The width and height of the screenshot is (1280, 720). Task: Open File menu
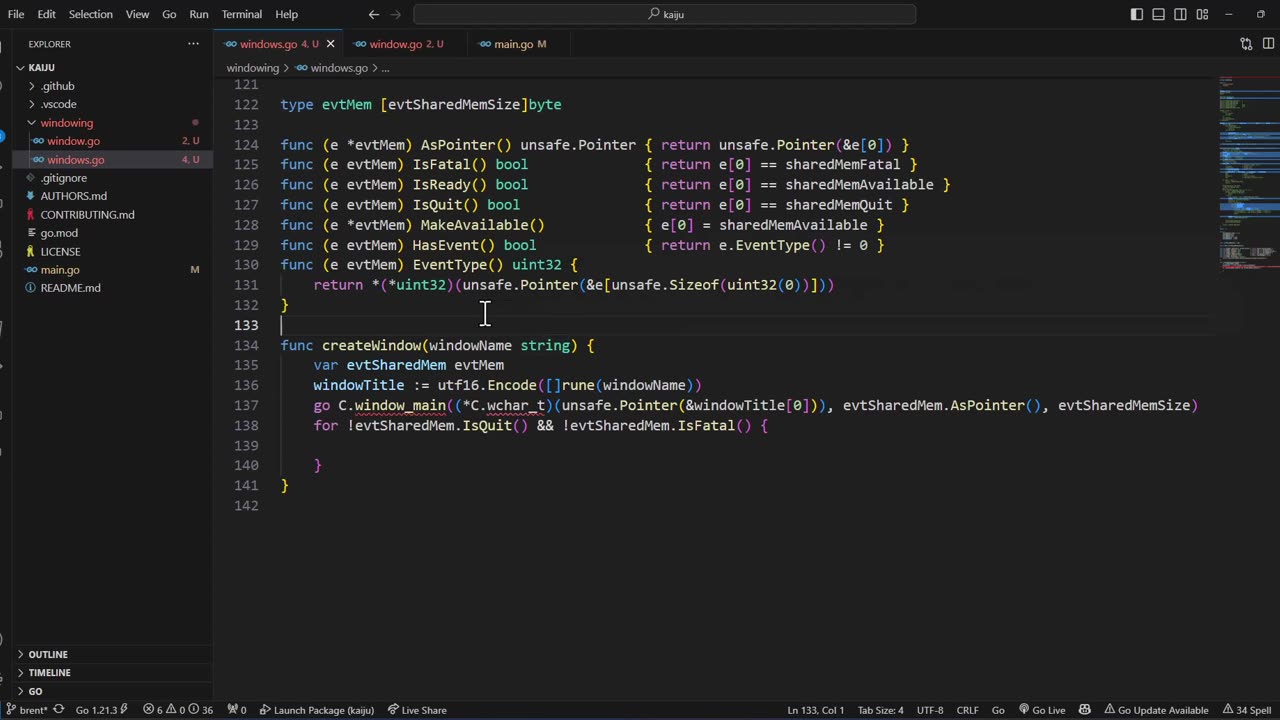tap(16, 14)
